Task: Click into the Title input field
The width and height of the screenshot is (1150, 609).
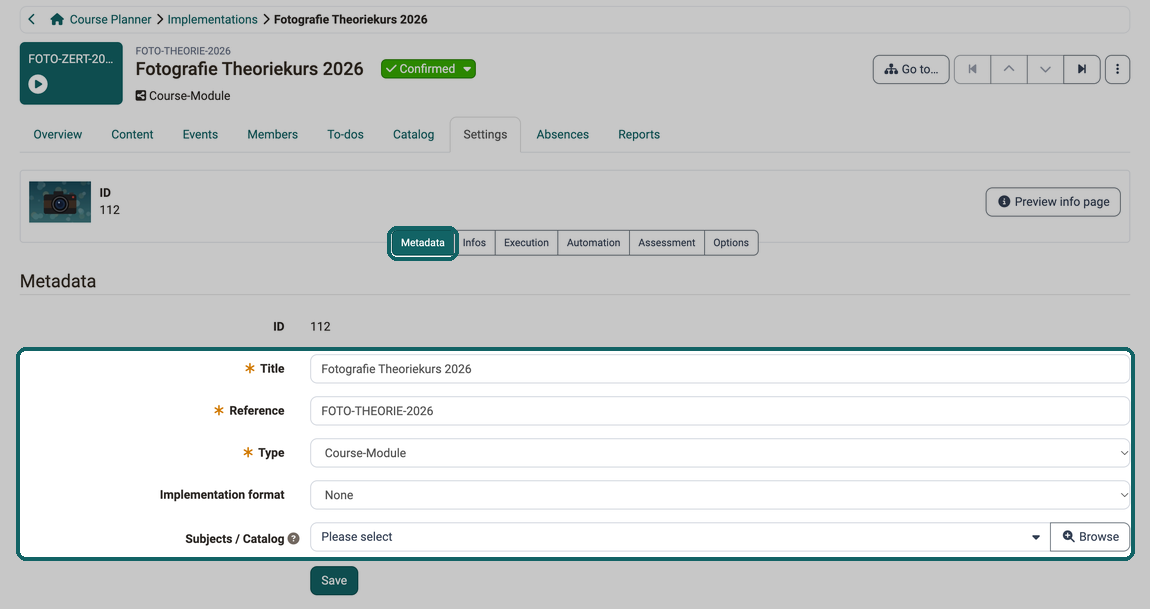Action: point(719,369)
